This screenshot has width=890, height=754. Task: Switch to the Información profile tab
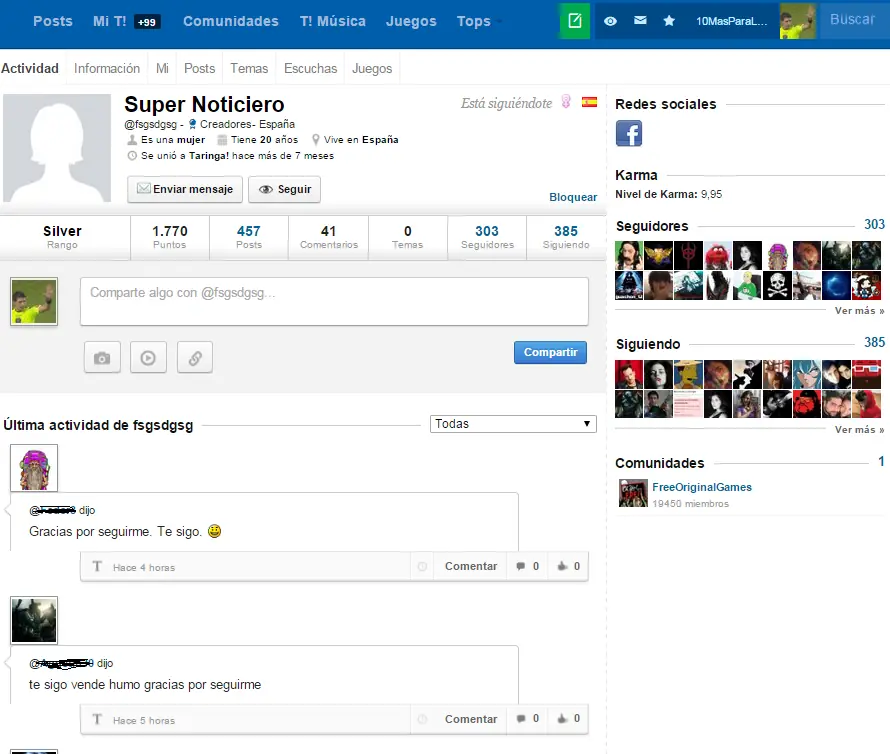107,68
